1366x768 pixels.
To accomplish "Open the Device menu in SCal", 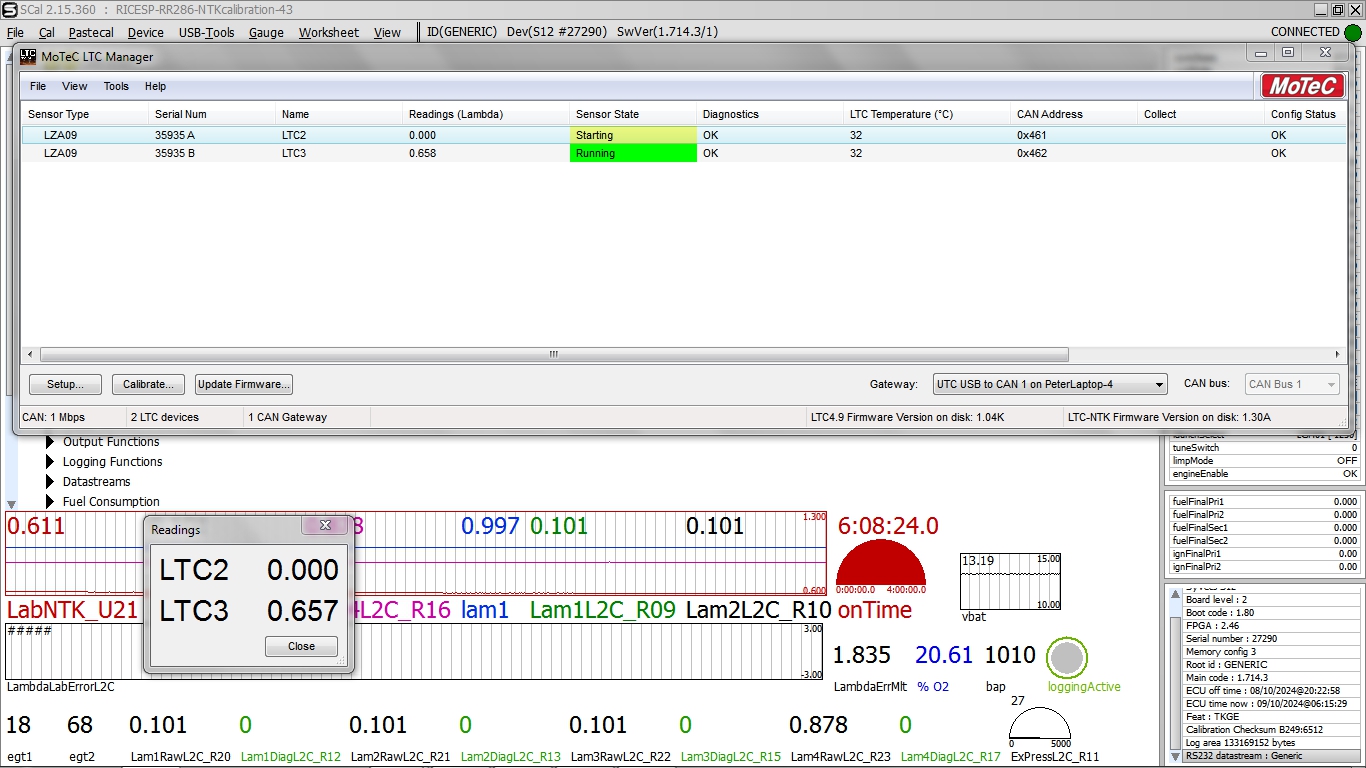I will point(146,32).
